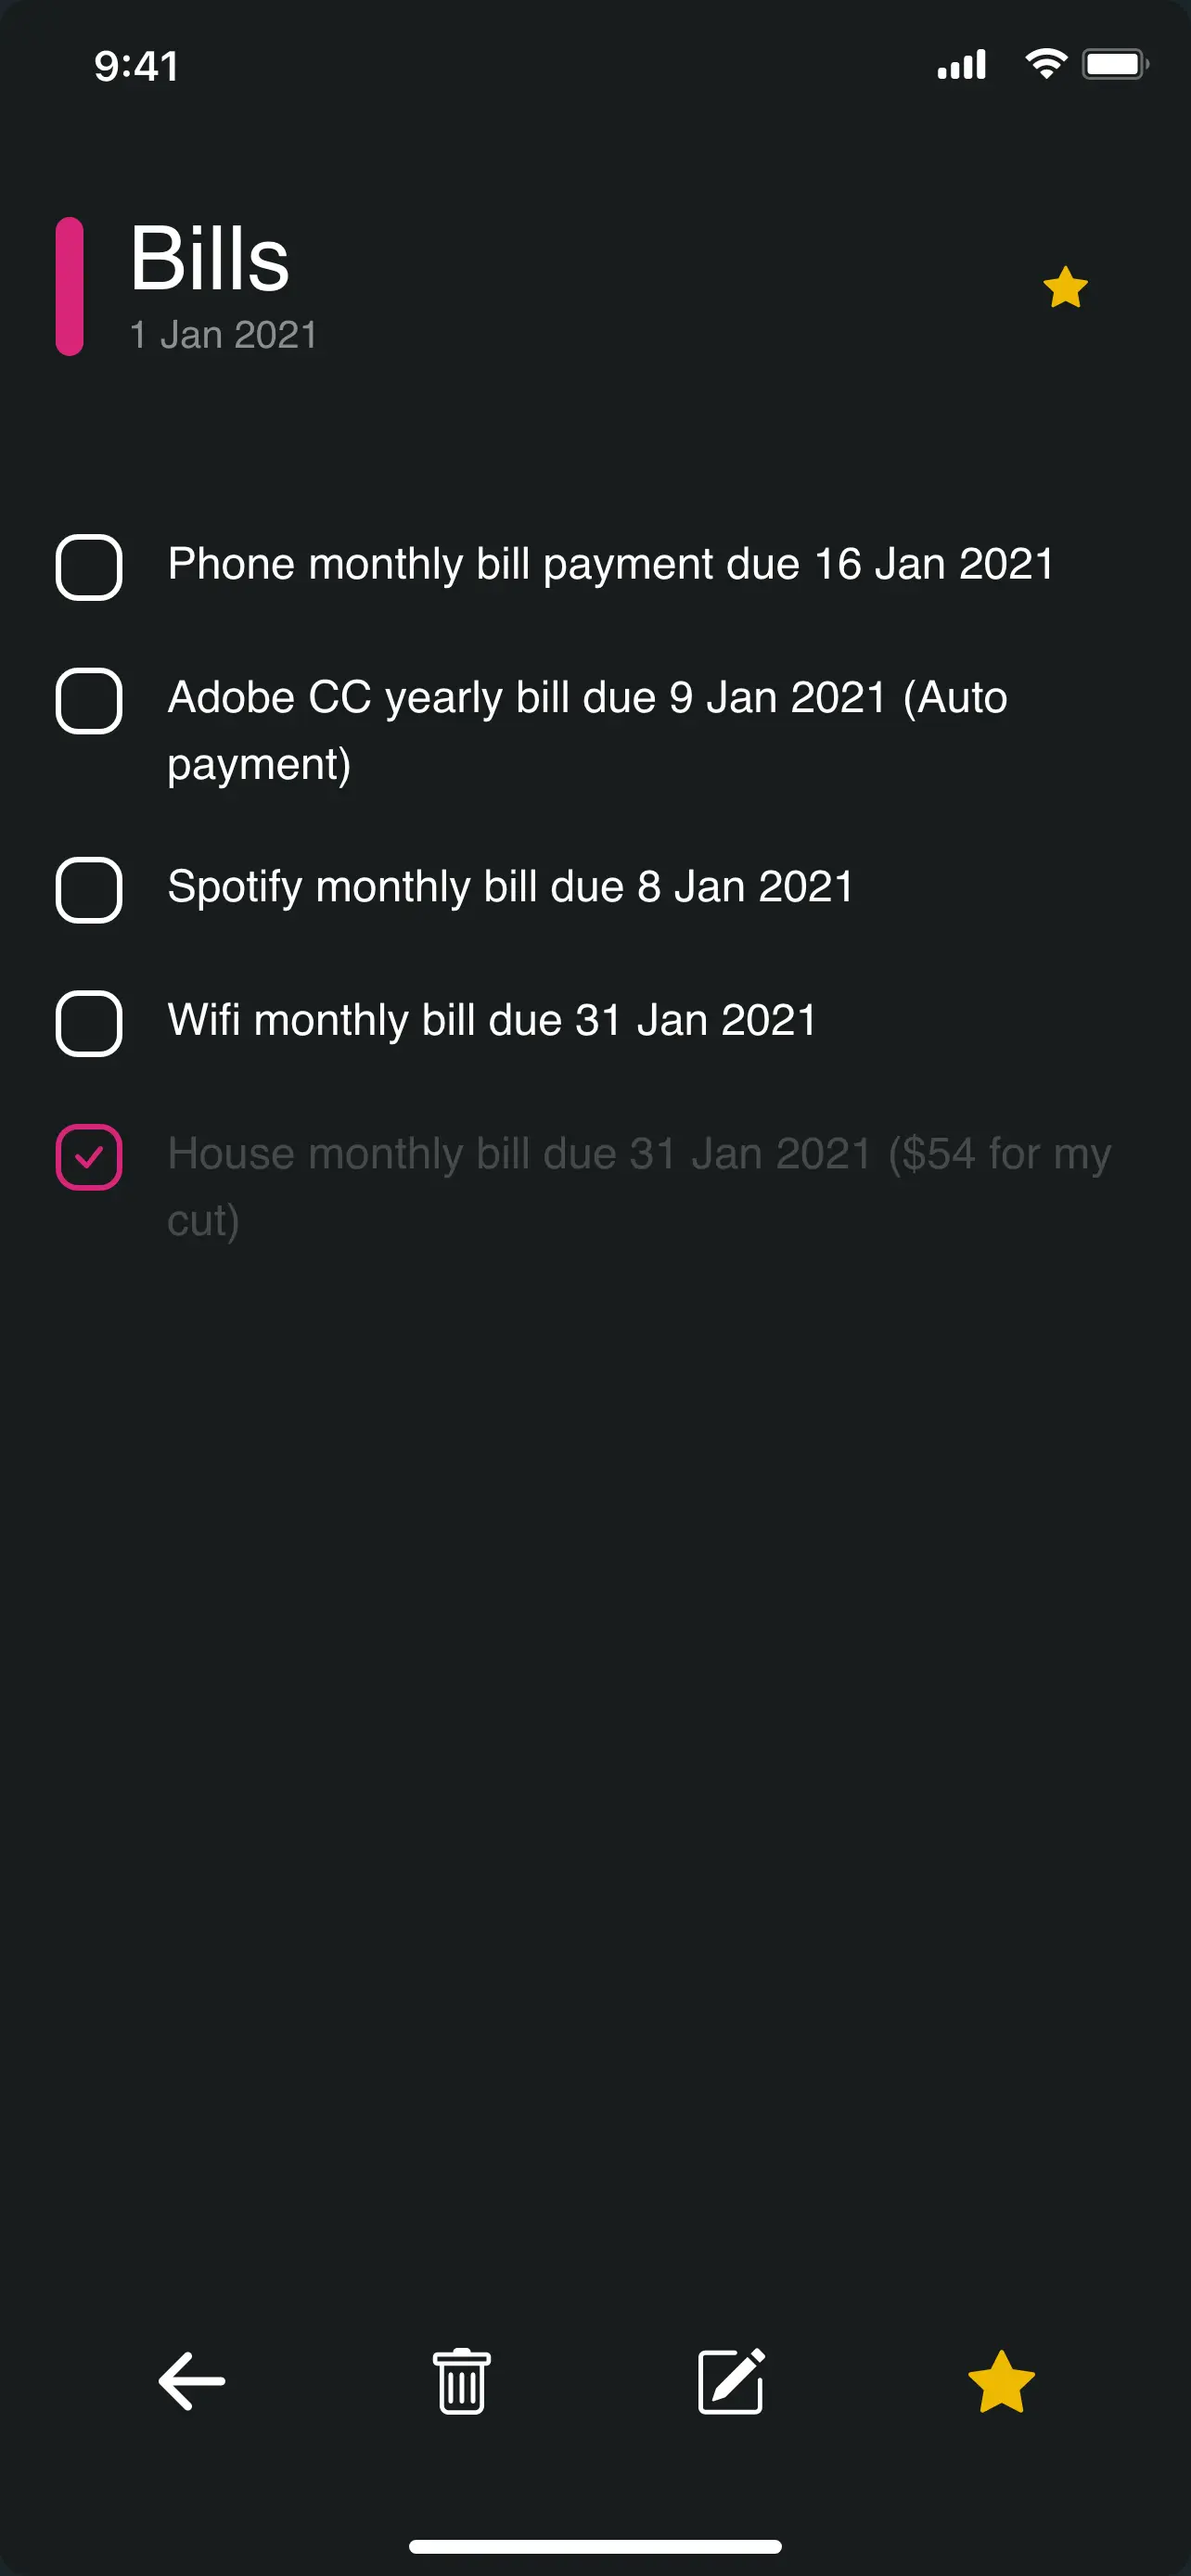Tap the yellow star beside Bills title
The height and width of the screenshot is (2576, 1191).
1065,288
